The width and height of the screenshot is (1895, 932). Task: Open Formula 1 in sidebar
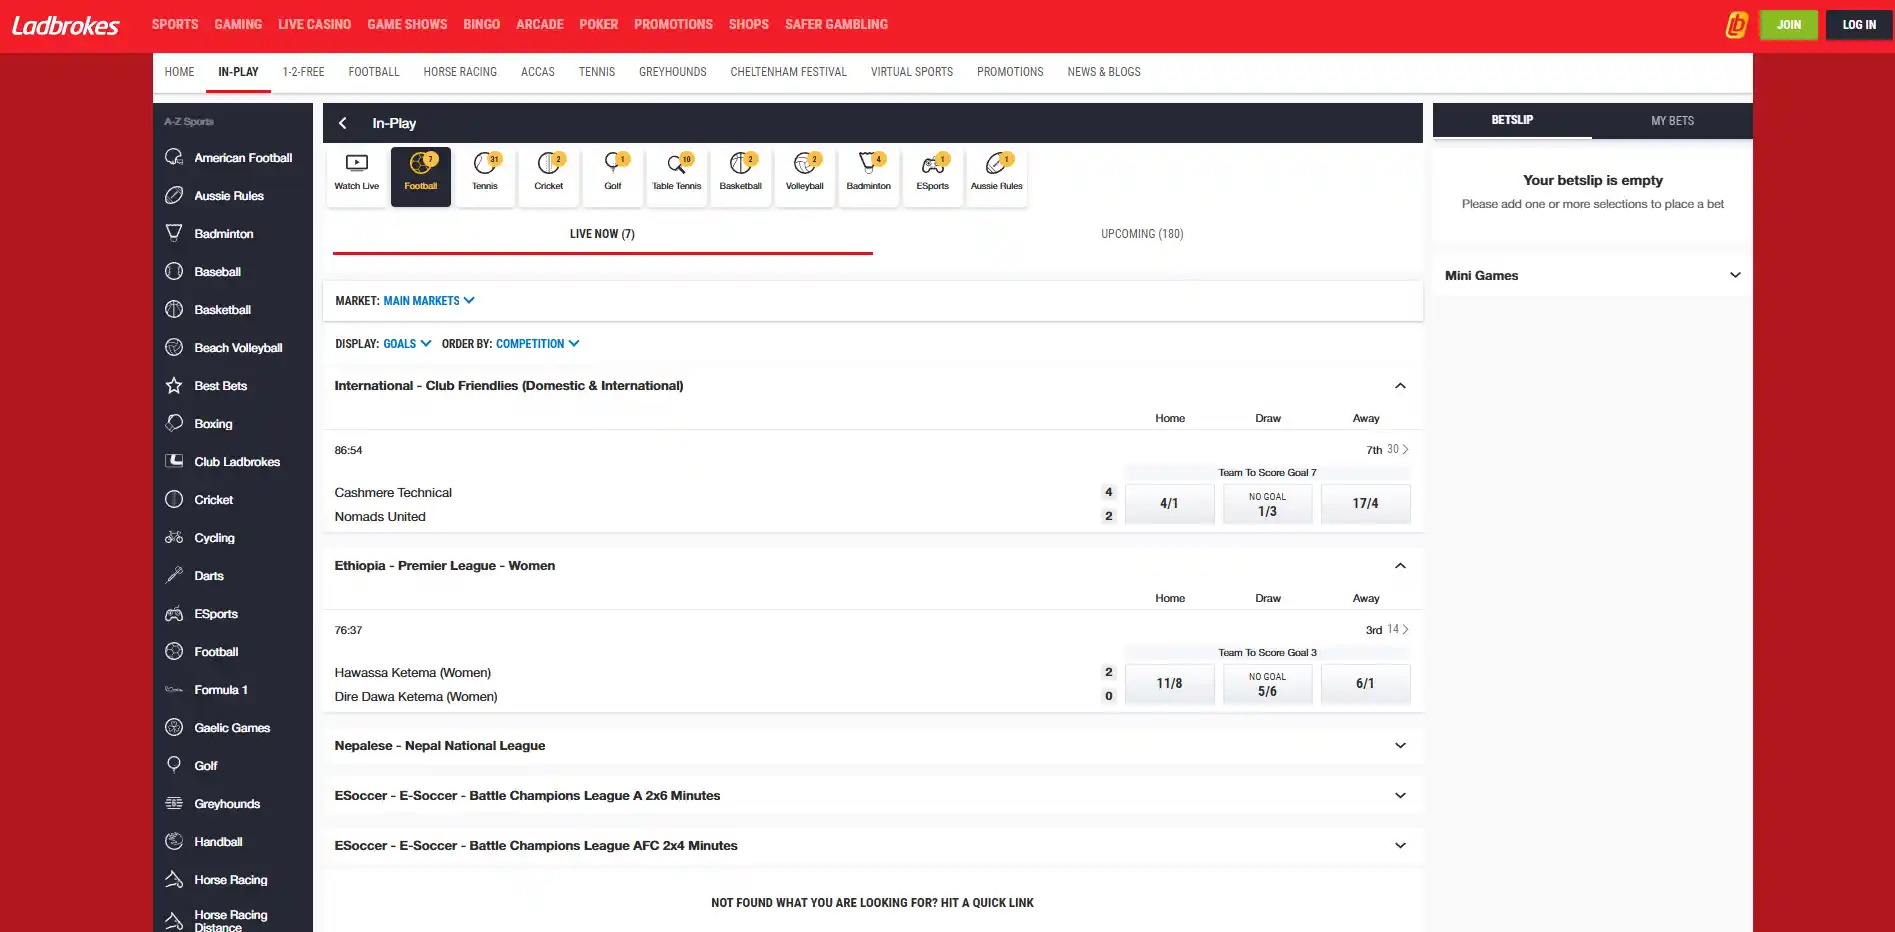[x=233, y=690]
